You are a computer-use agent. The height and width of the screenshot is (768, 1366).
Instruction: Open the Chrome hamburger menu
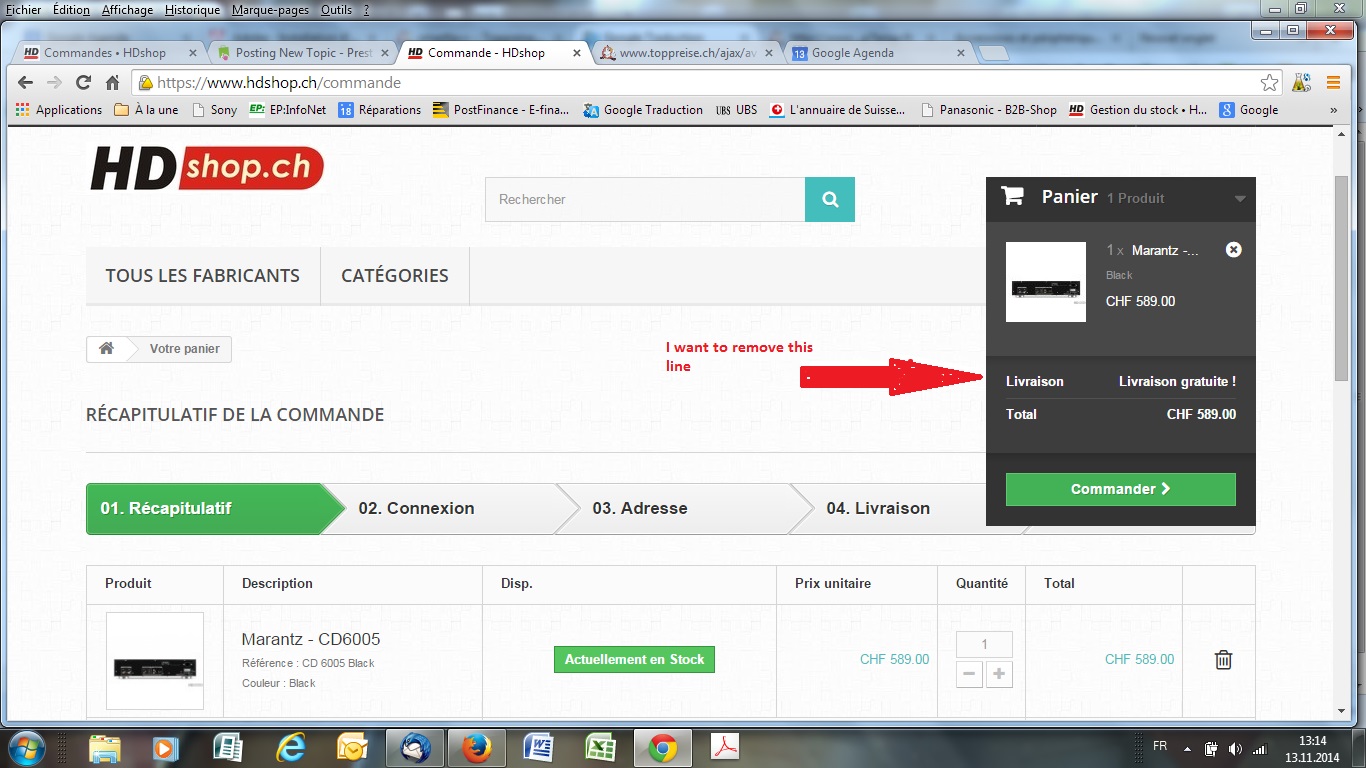click(x=1332, y=83)
